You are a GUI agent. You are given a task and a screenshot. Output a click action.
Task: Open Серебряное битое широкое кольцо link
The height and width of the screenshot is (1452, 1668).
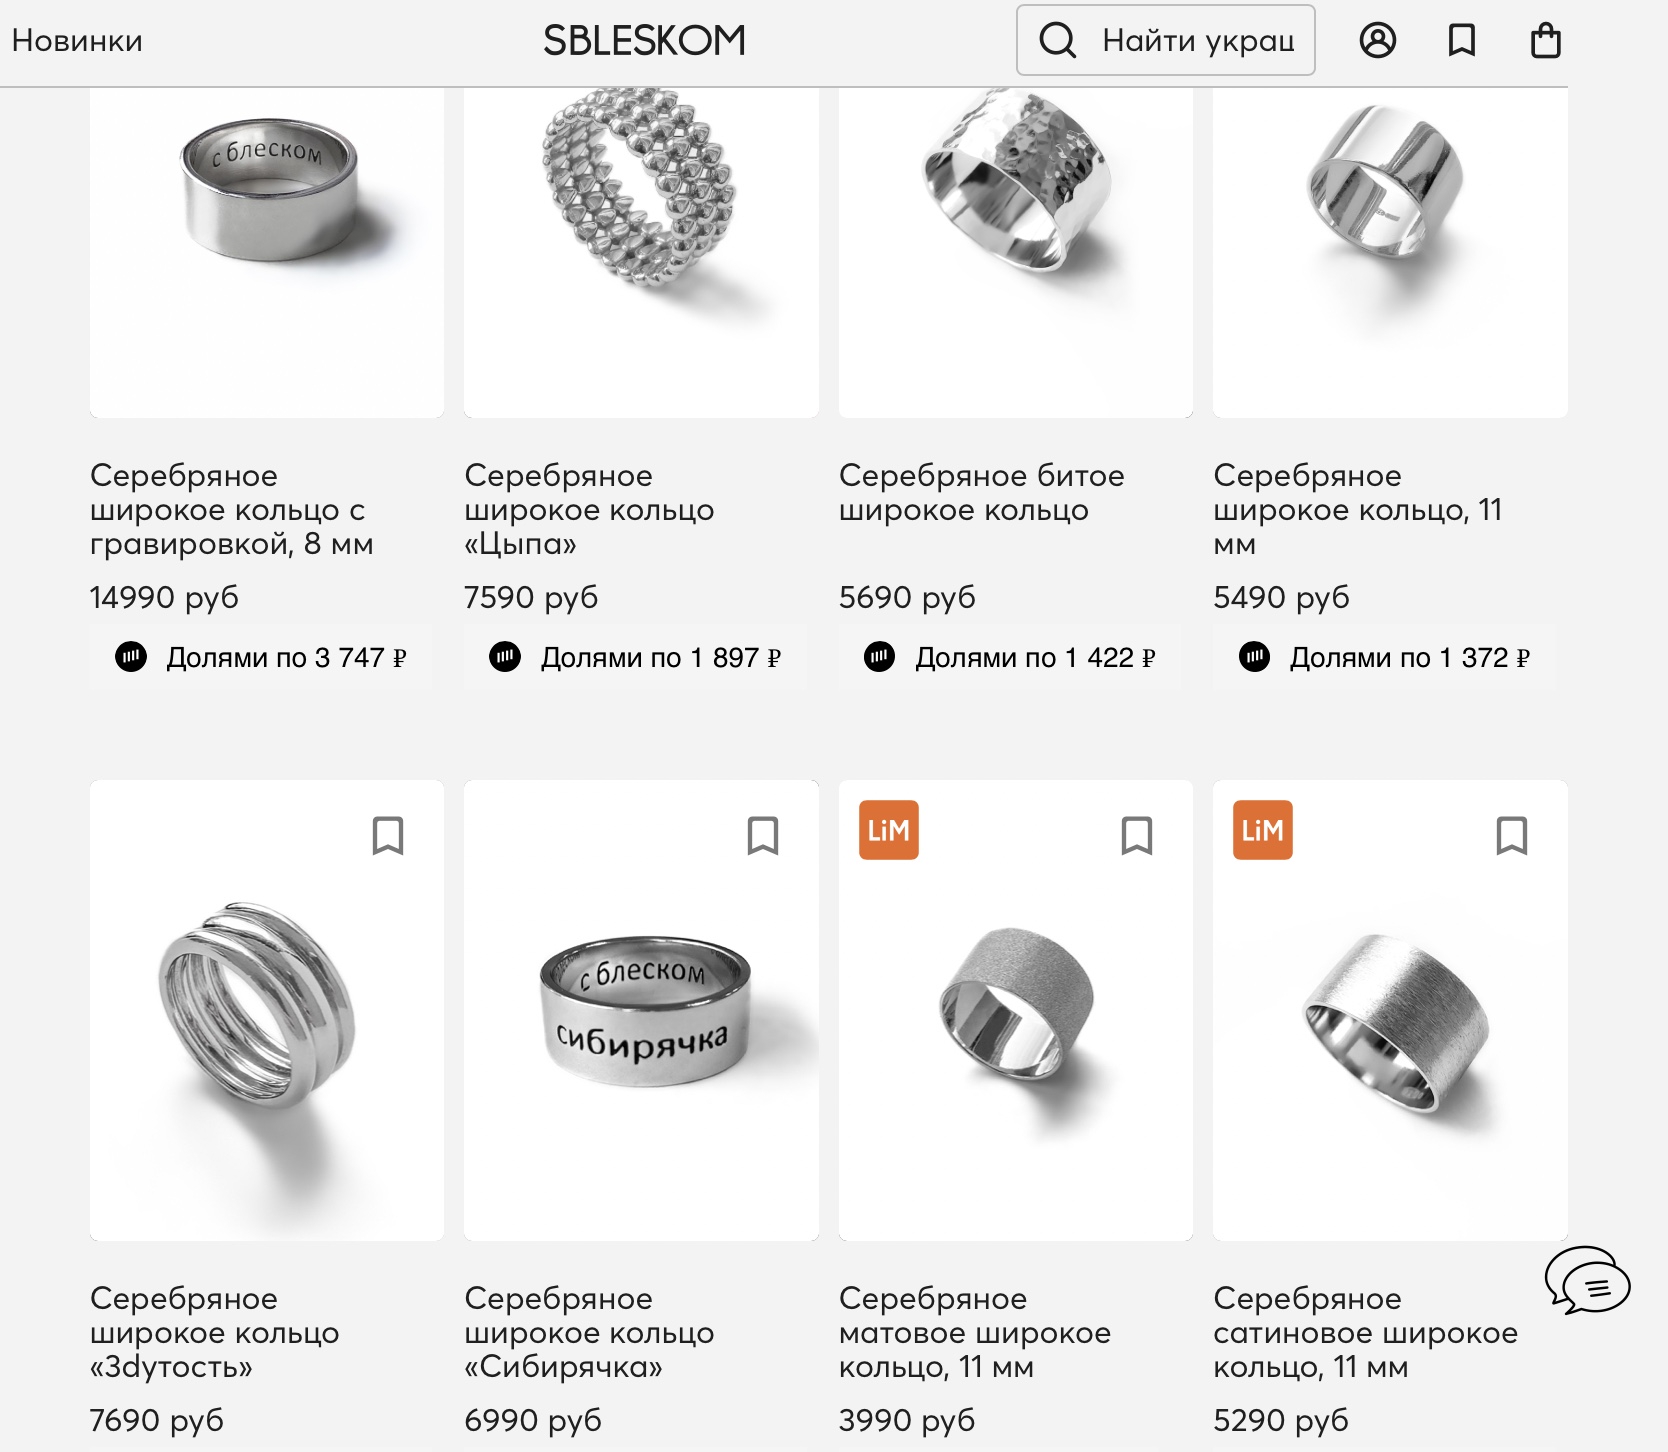click(x=981, y=493)
